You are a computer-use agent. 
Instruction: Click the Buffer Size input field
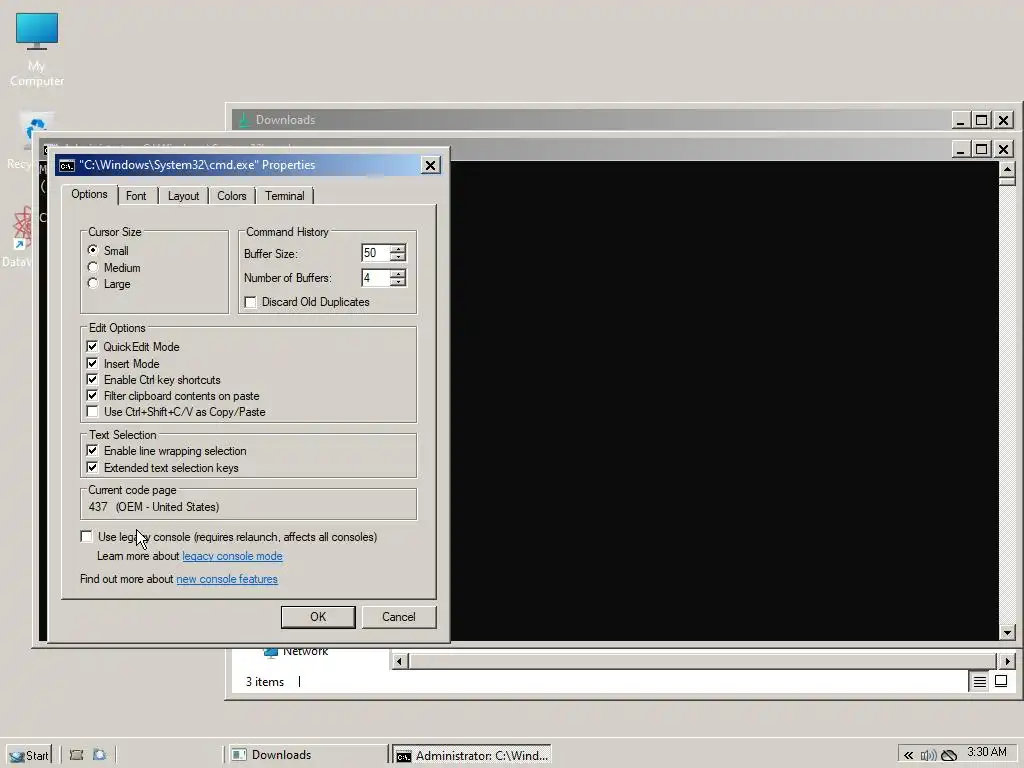click(376, 253)
